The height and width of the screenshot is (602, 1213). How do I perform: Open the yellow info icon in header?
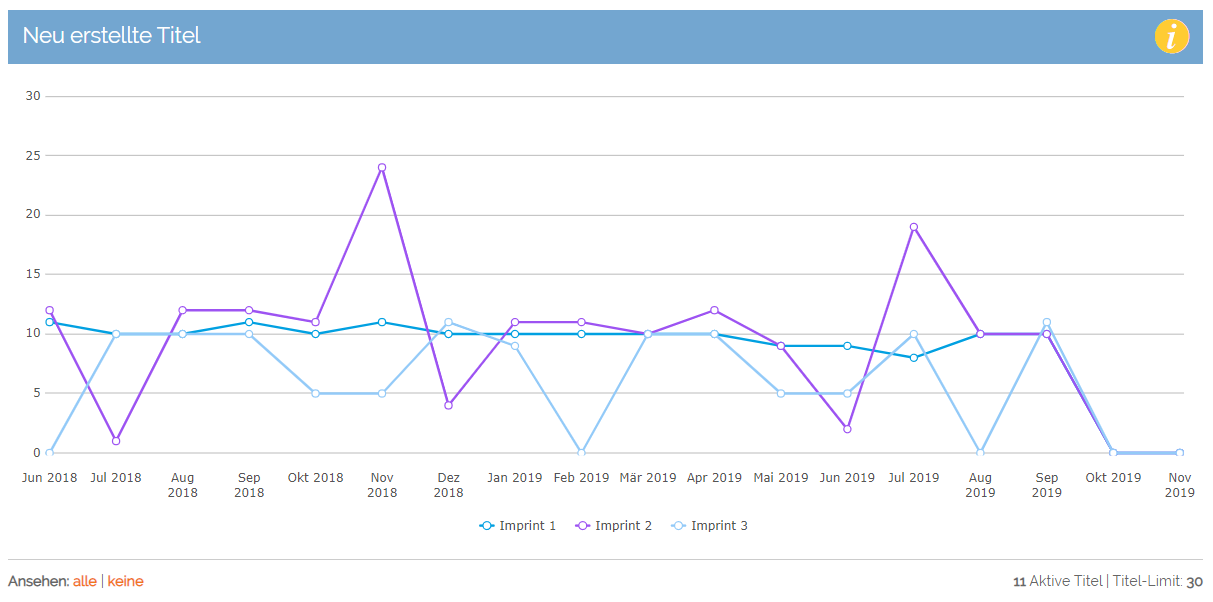1171,36
